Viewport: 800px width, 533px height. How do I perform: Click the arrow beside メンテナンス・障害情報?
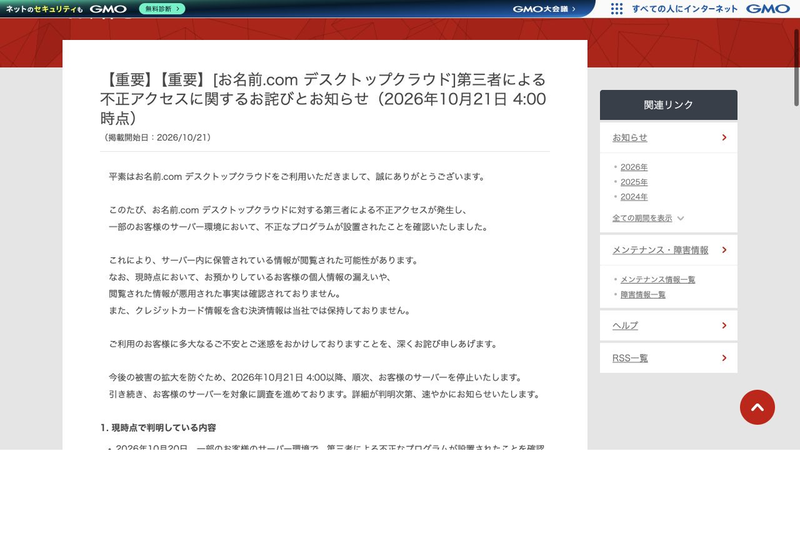tap(724, 250)
